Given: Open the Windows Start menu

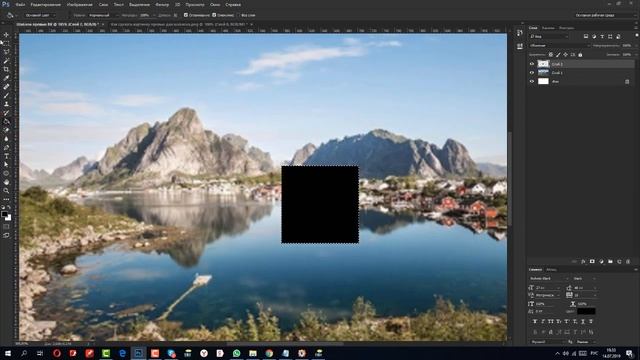Looking at the screenshot, I should (8, 353).
